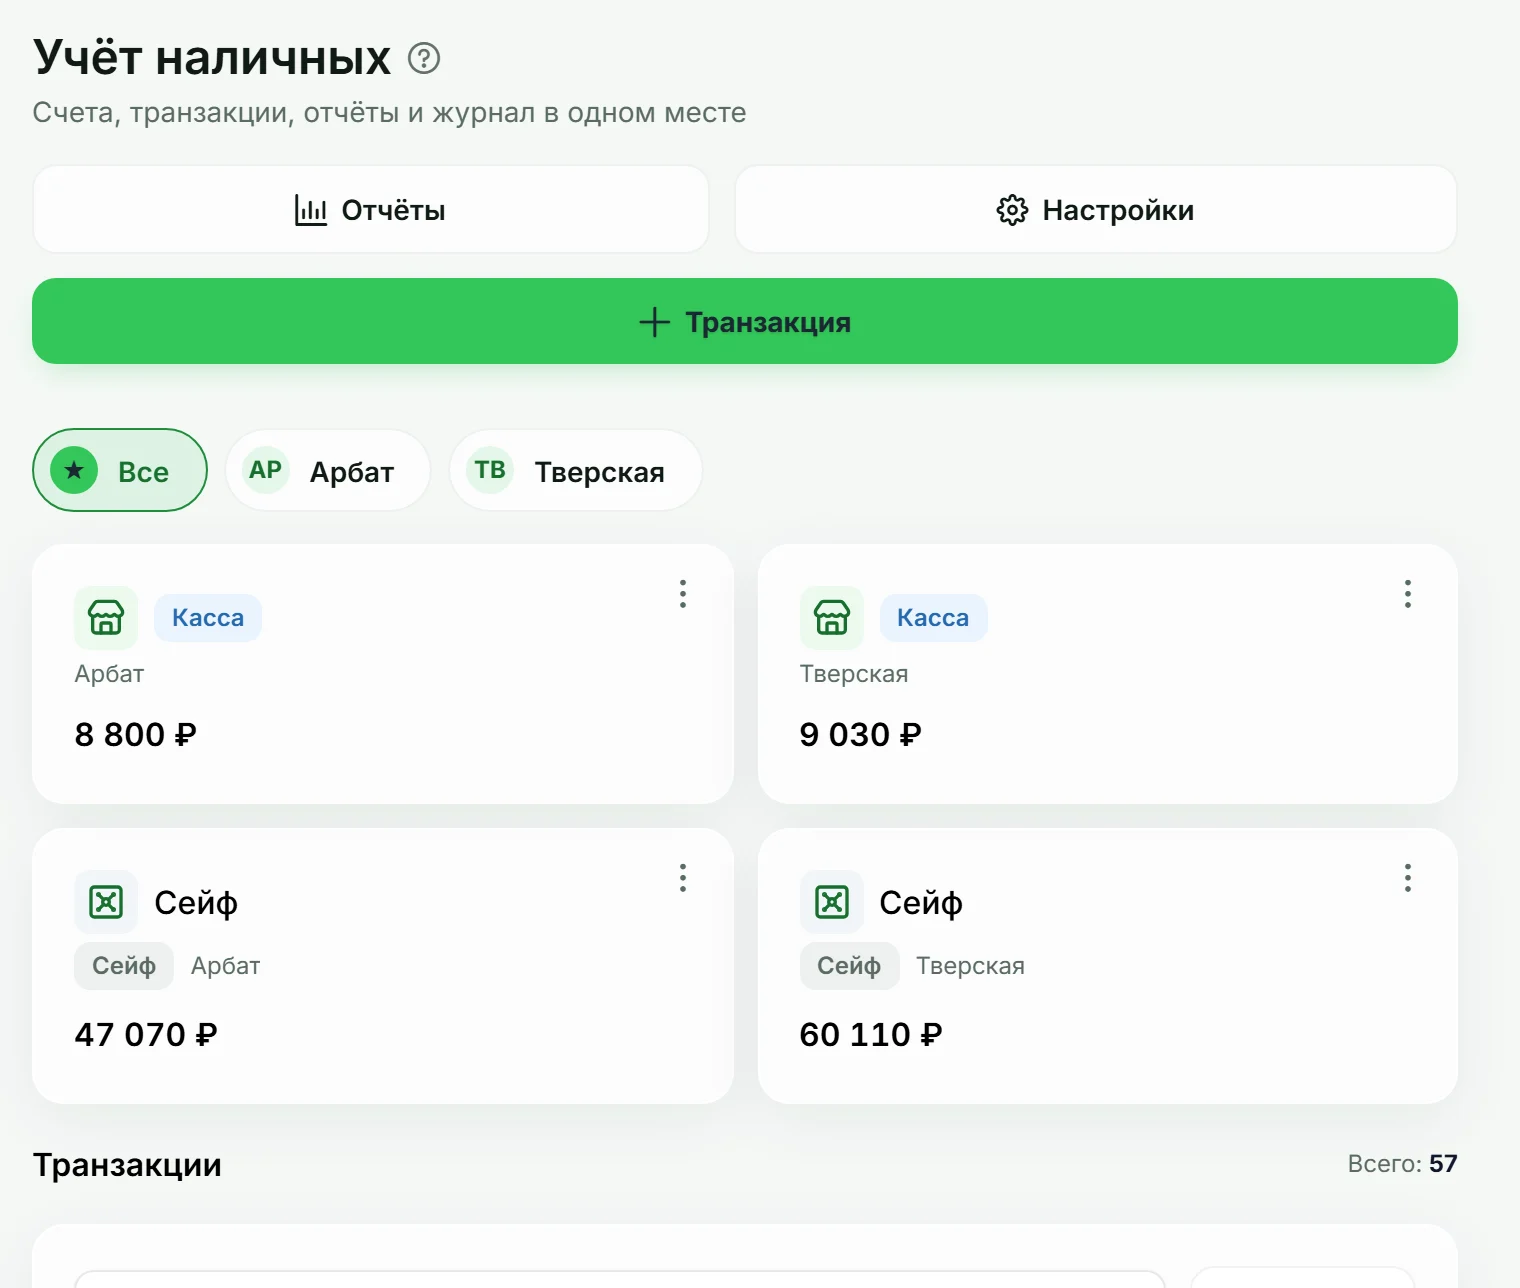Screen dimensions: 1520x1288
Task: Open the Тверская Сейф card menu
Action: pyautogui.click(x=1408, y=878)
